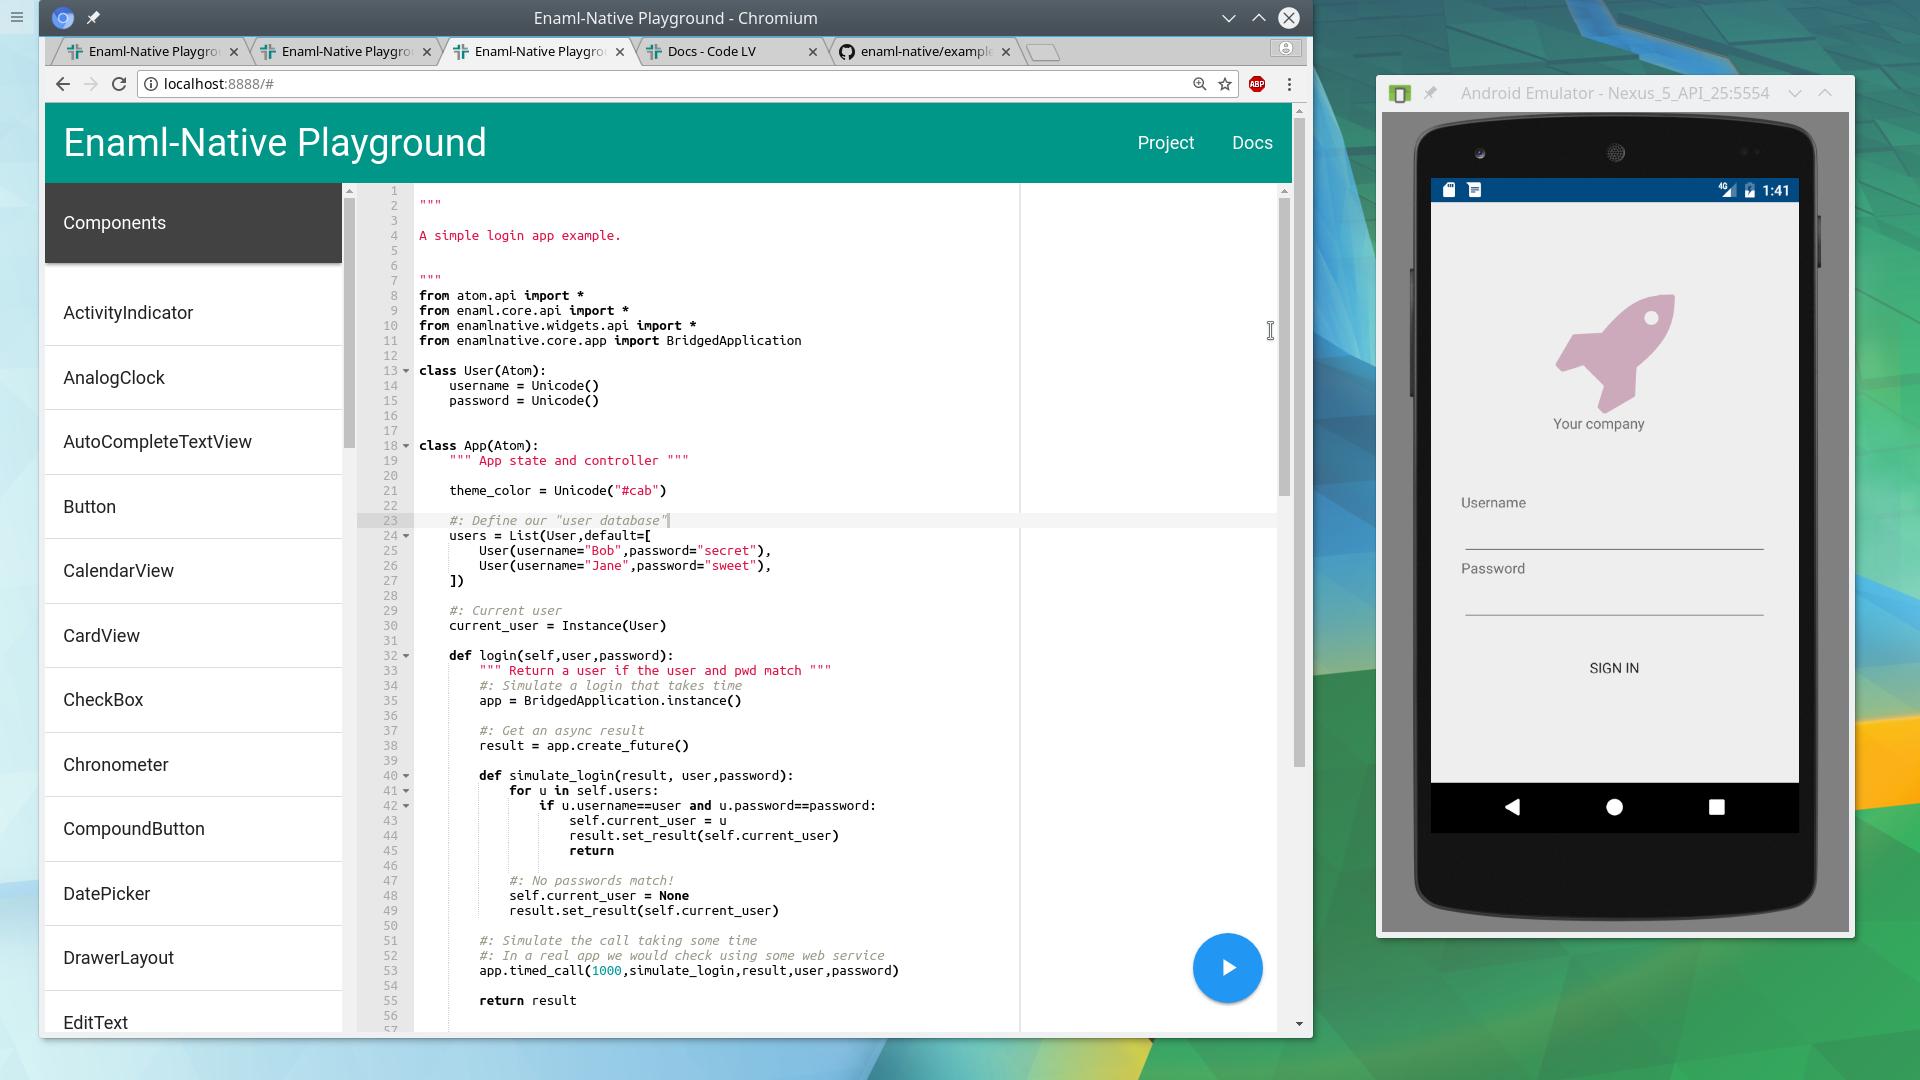Open the Project page
Viewport: 1920px width, 1080px height.
point(1166,142)
